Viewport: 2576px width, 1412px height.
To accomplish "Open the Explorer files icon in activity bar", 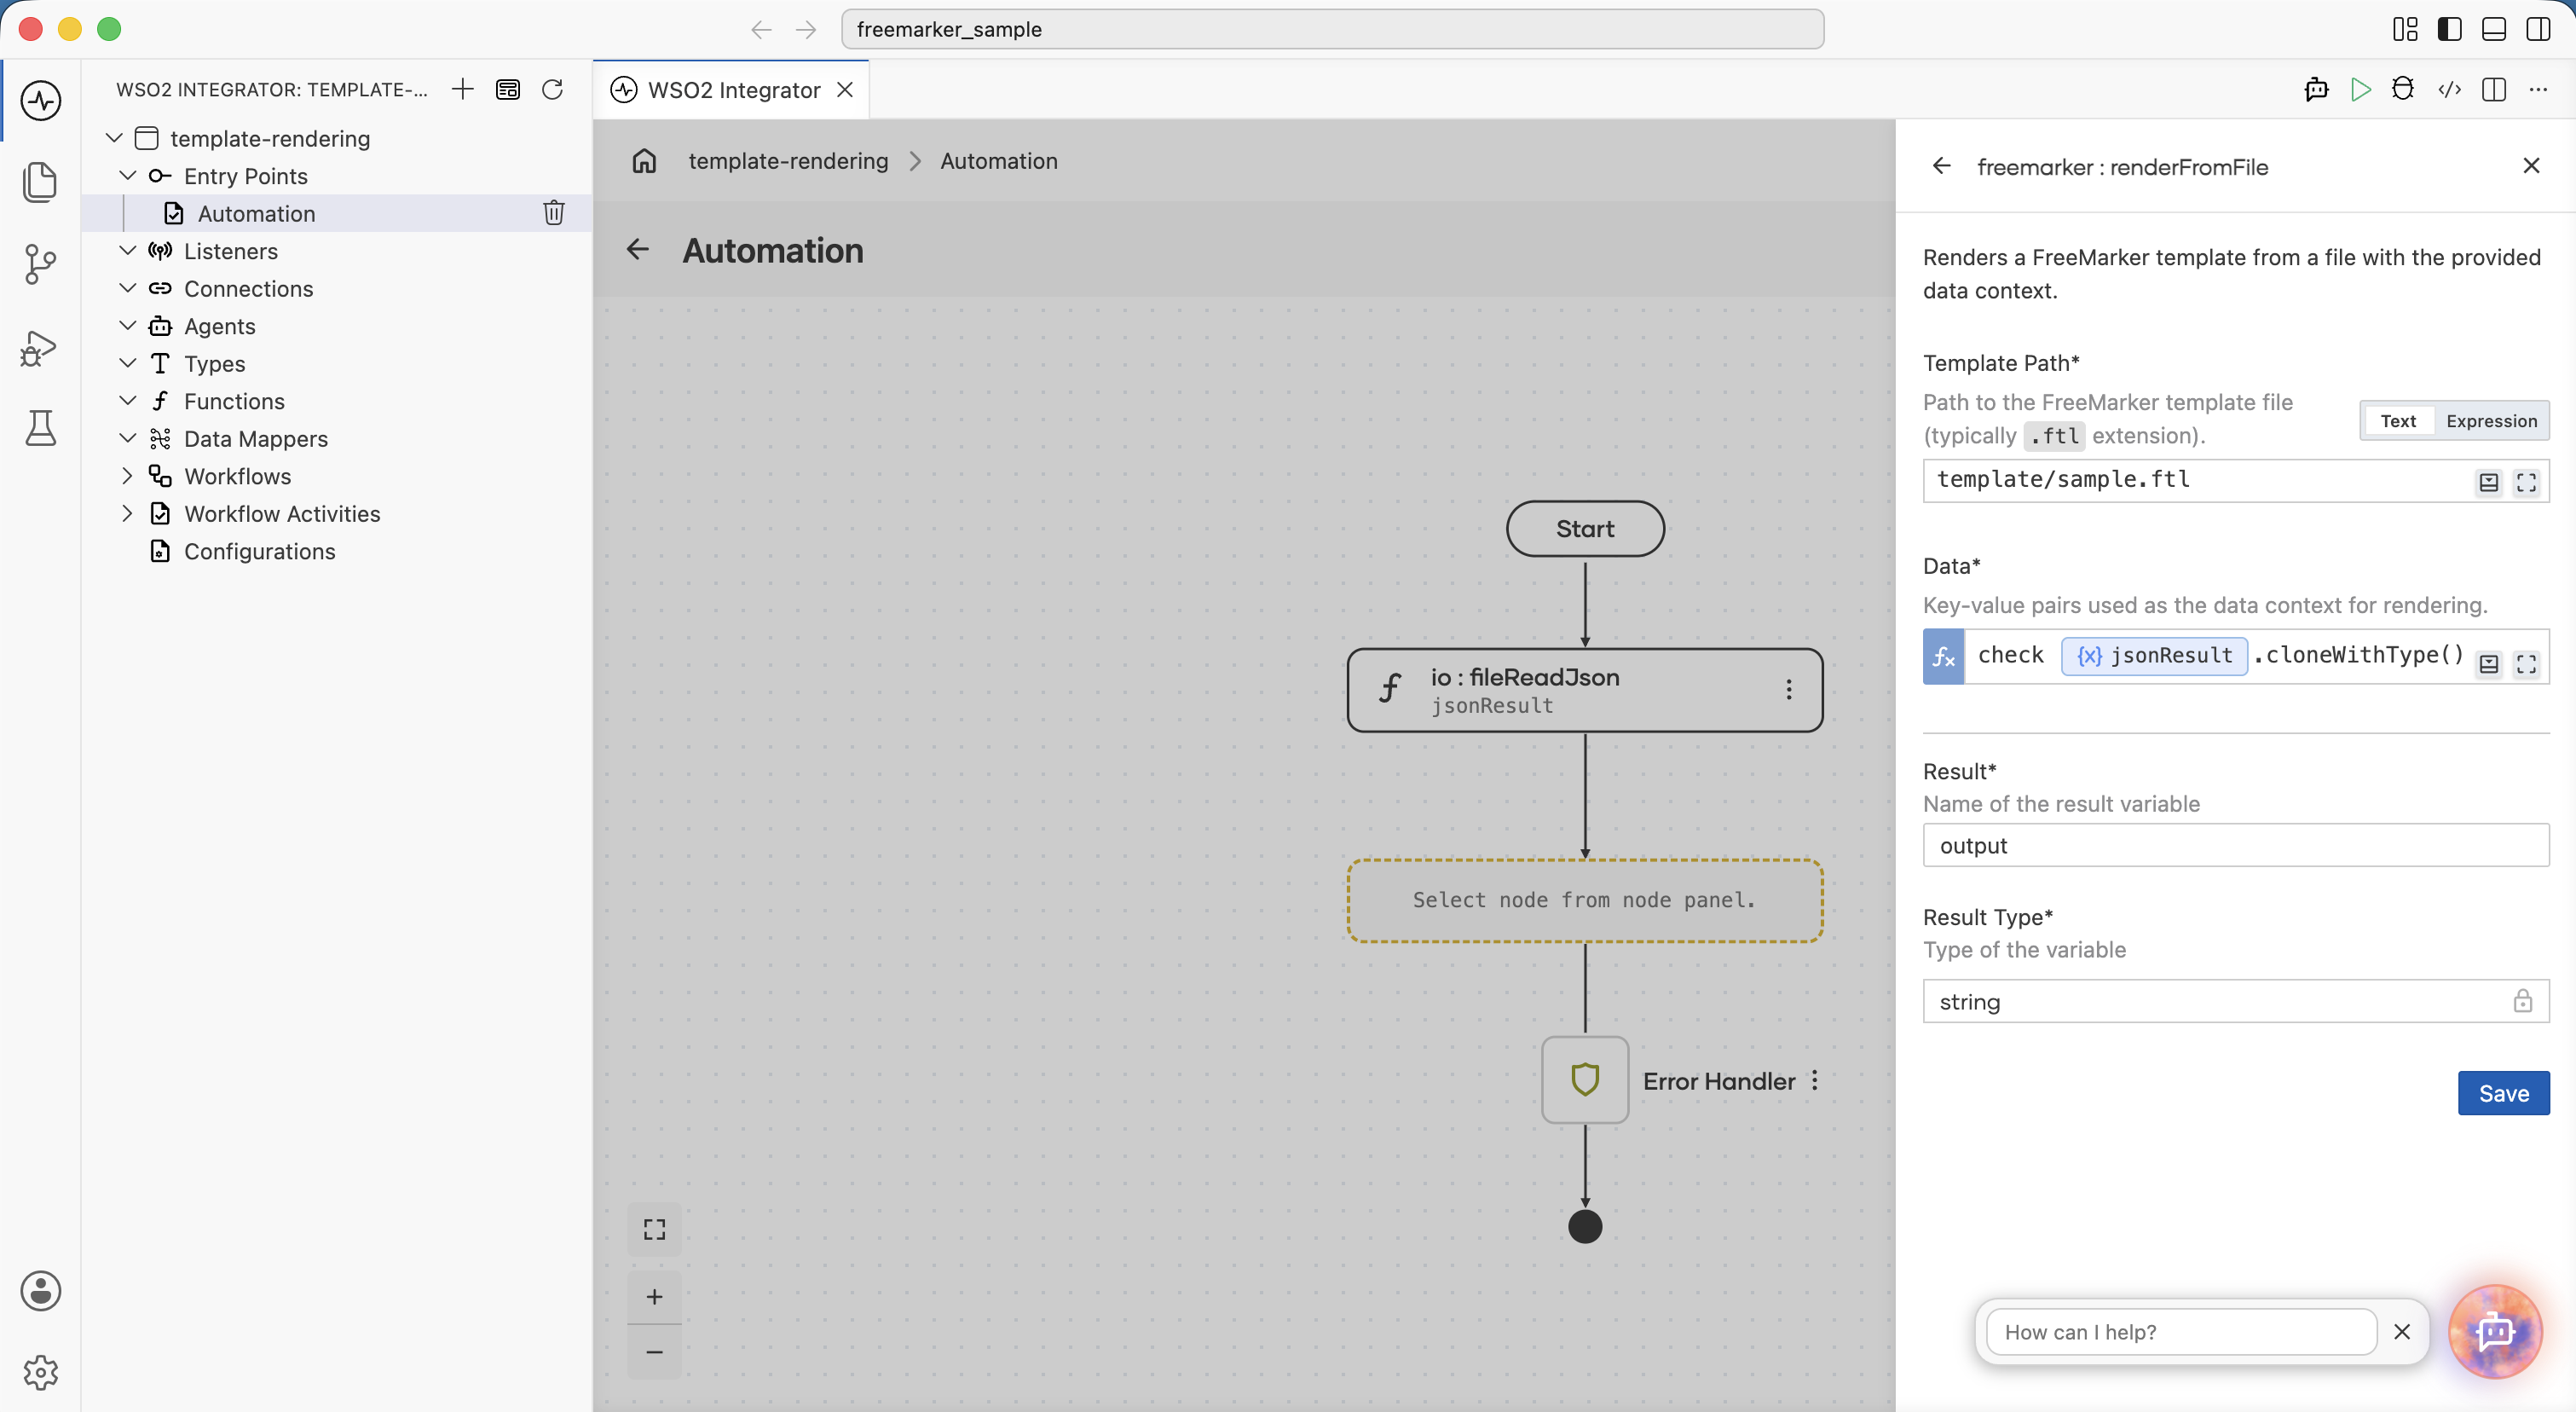I will [41, 182].
